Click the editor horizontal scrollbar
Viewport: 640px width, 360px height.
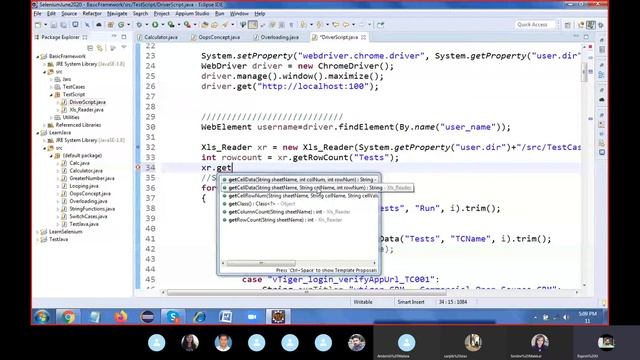[x=306, y=292]
